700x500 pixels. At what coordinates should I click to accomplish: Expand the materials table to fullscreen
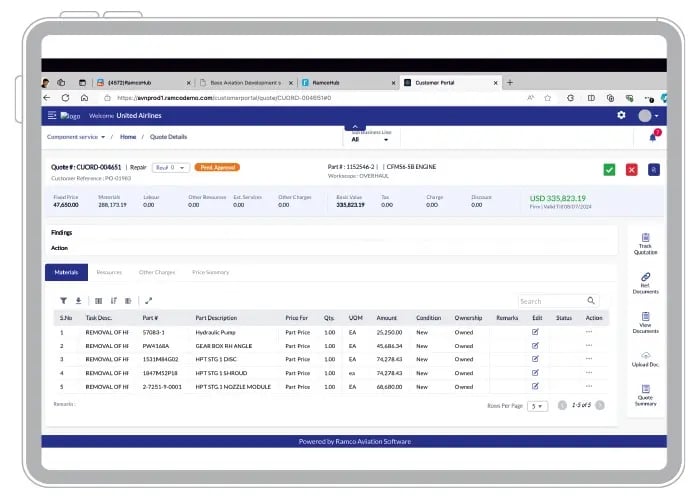[x=149, y=300]
